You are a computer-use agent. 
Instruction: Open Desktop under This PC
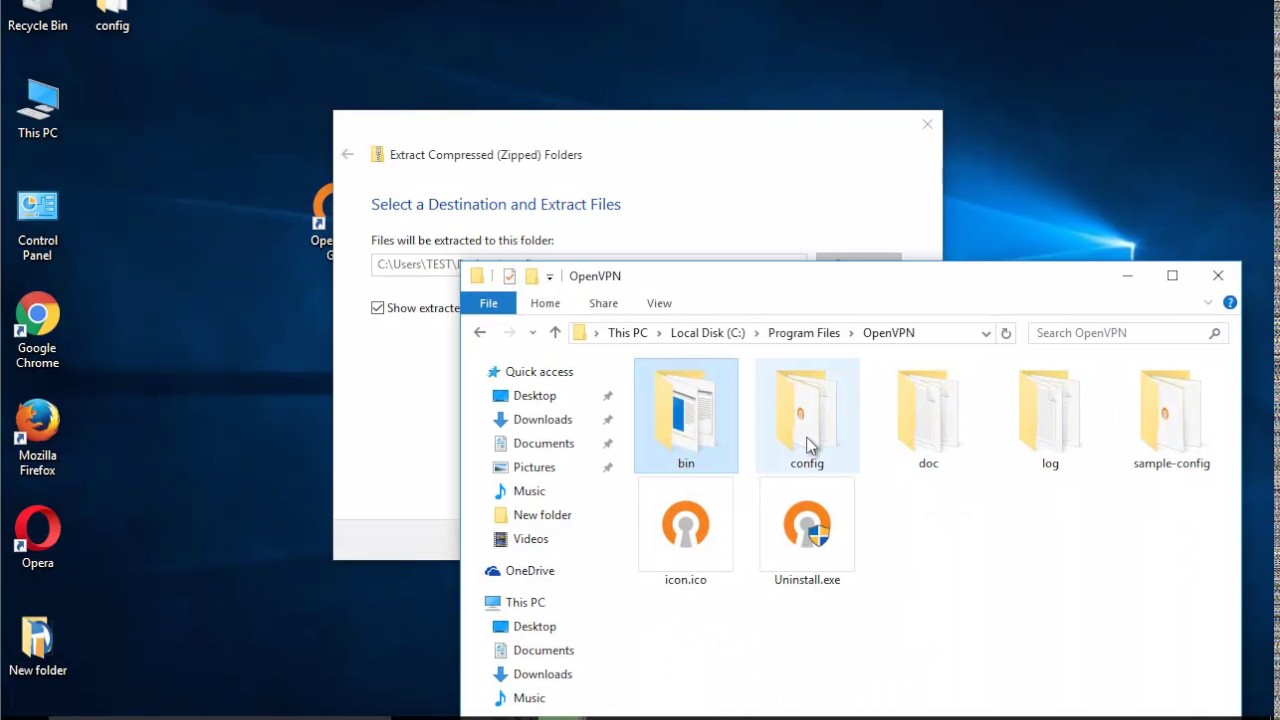pos(534,627)
